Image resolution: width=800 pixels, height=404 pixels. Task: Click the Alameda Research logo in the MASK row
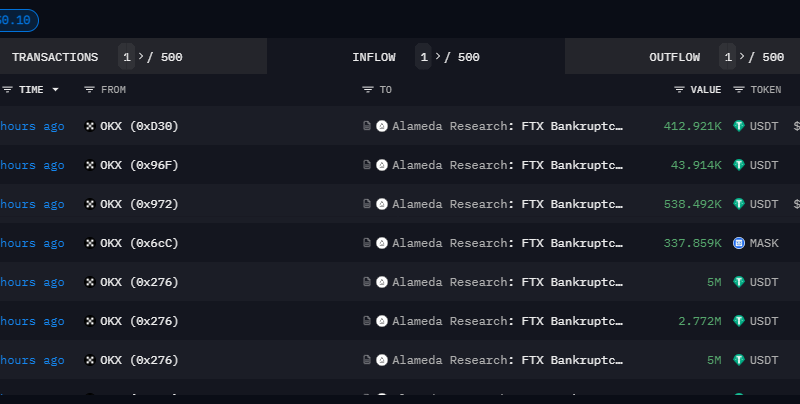(382, 243)
